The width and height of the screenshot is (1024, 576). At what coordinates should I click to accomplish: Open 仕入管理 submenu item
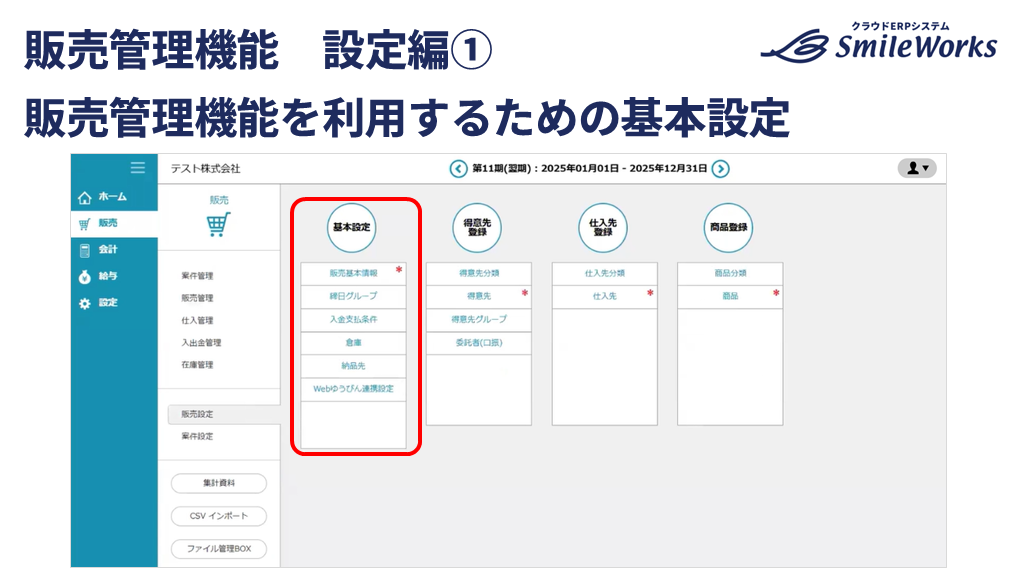(197, 320)
